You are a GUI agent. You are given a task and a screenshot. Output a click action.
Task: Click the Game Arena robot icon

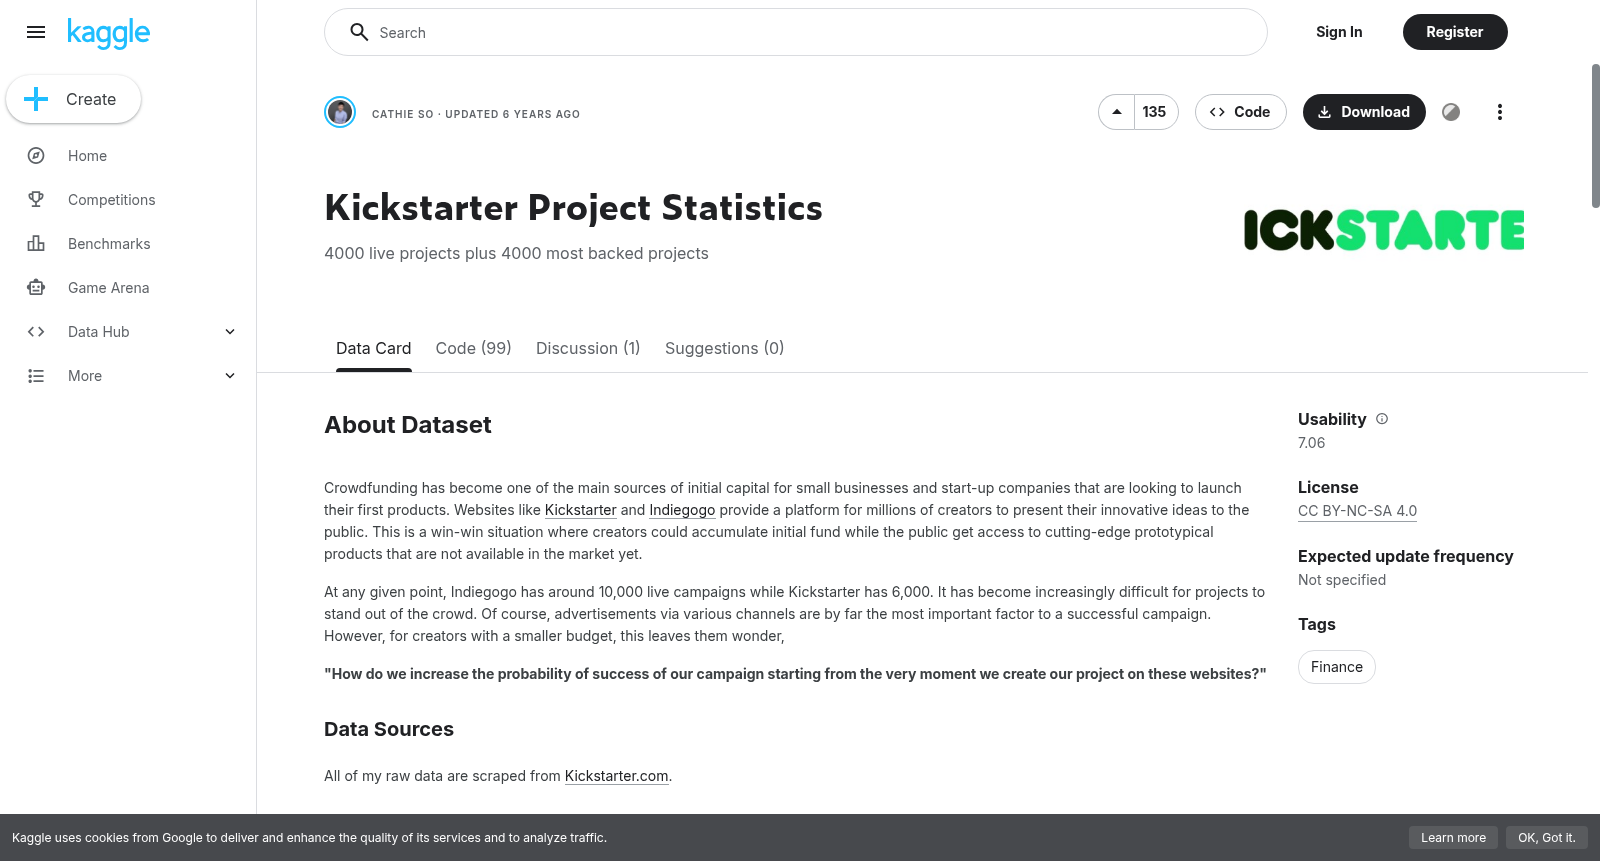[36, 288]
